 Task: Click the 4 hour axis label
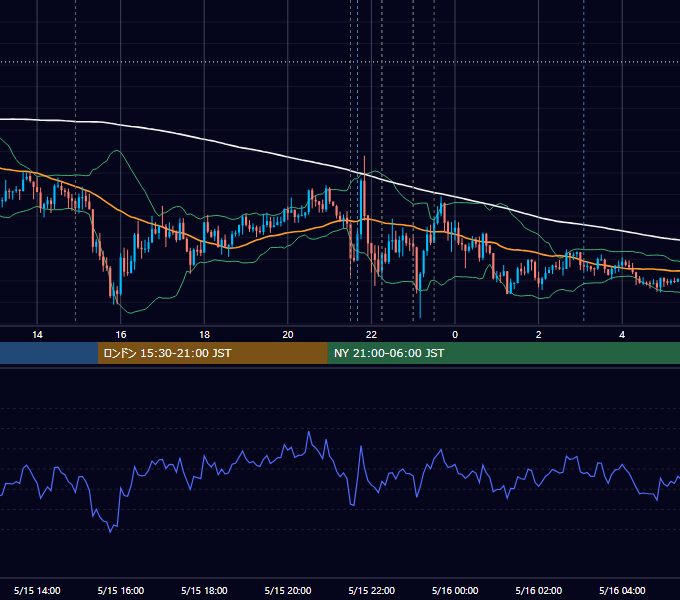point(622,335)
